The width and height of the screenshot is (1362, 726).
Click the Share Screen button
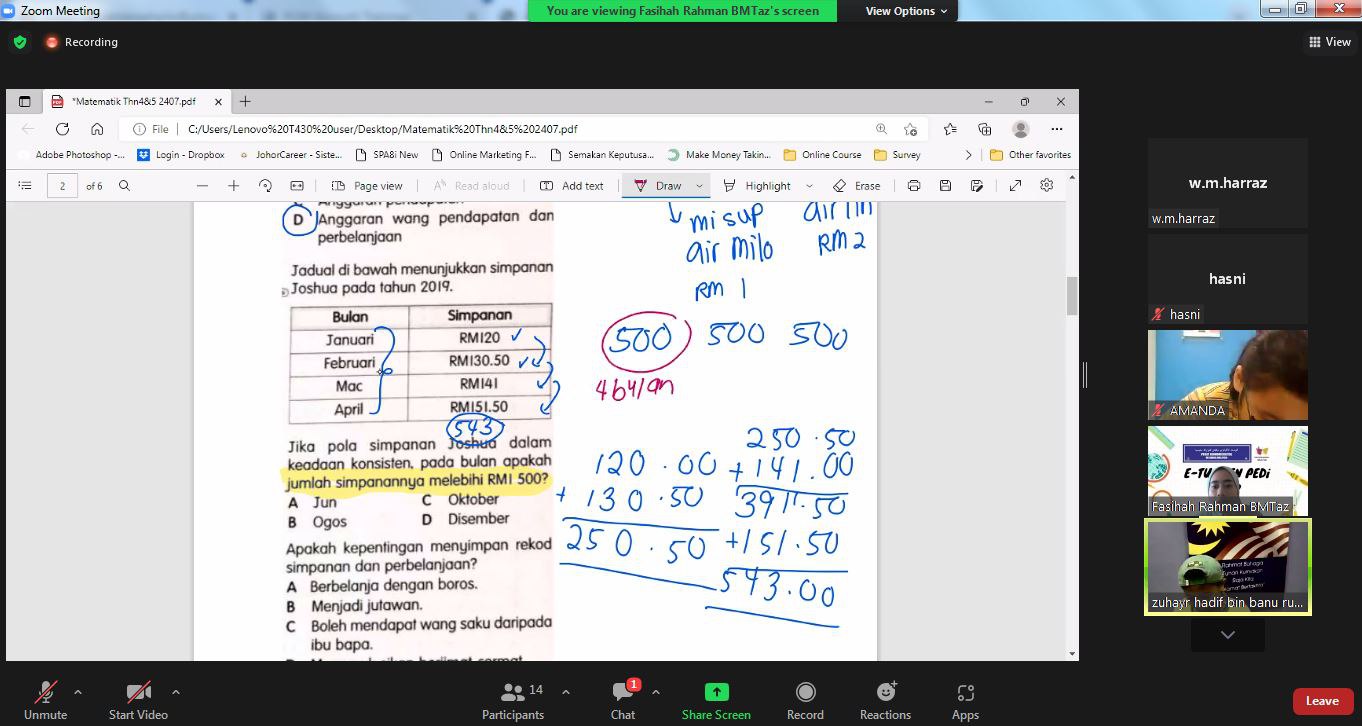point(716,700)
